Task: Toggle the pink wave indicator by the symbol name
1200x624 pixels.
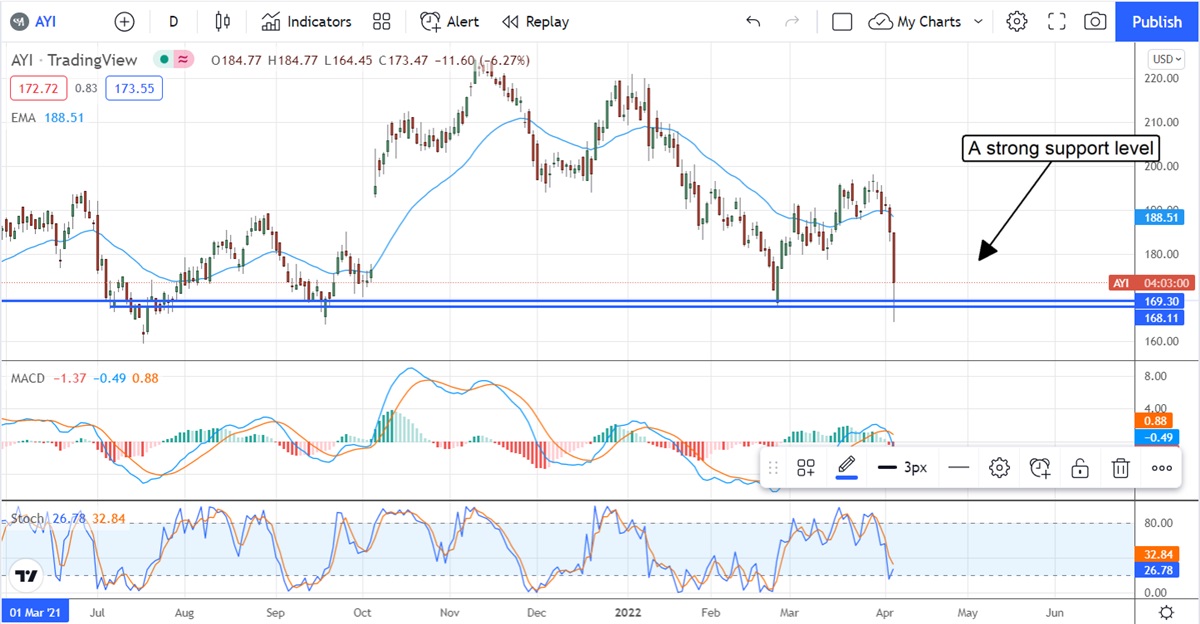Action: pos(183,60)
